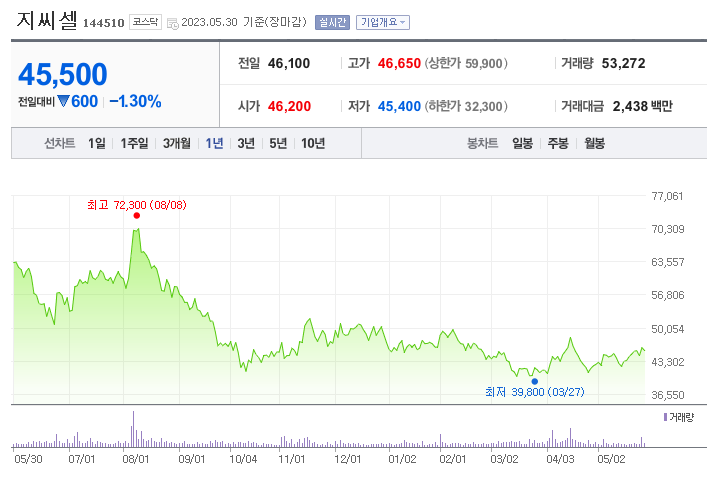The image size is (707, 478).
Task: Click the 77,061 price axis label
Action: pos(667,196)
